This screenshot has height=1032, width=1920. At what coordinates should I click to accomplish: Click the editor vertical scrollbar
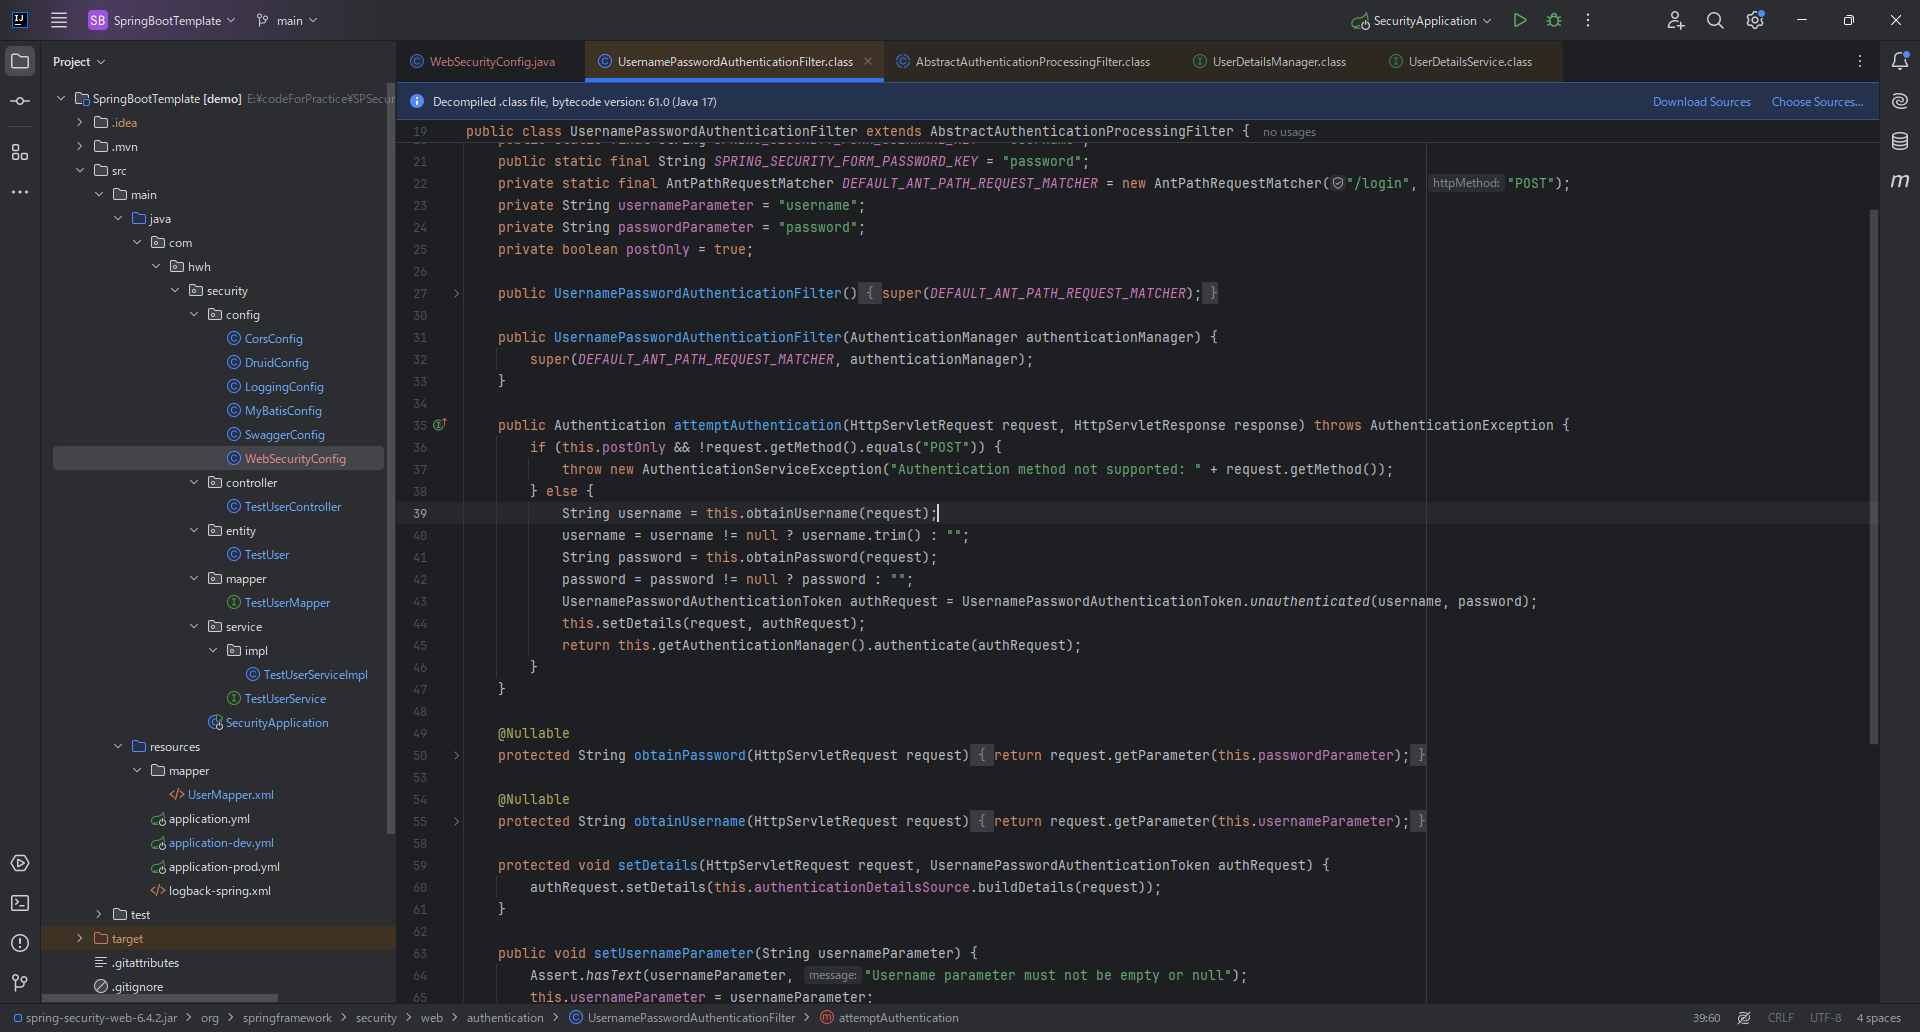pyautogui.click(x=1873, y=477)
